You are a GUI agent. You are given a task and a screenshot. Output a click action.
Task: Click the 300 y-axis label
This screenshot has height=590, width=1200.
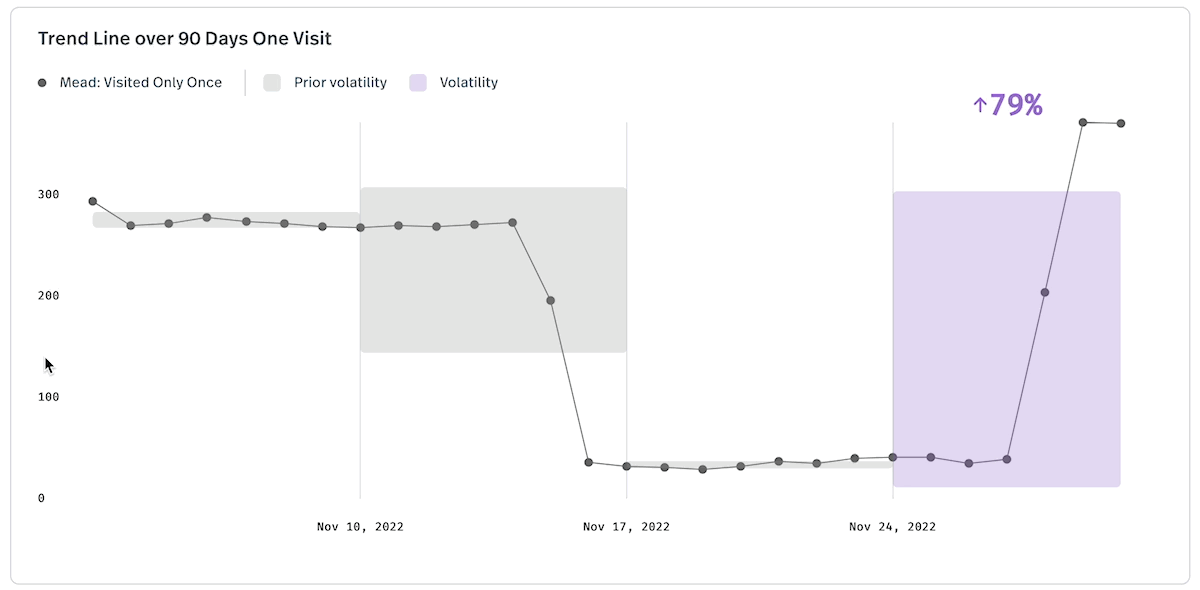(48, 194)
